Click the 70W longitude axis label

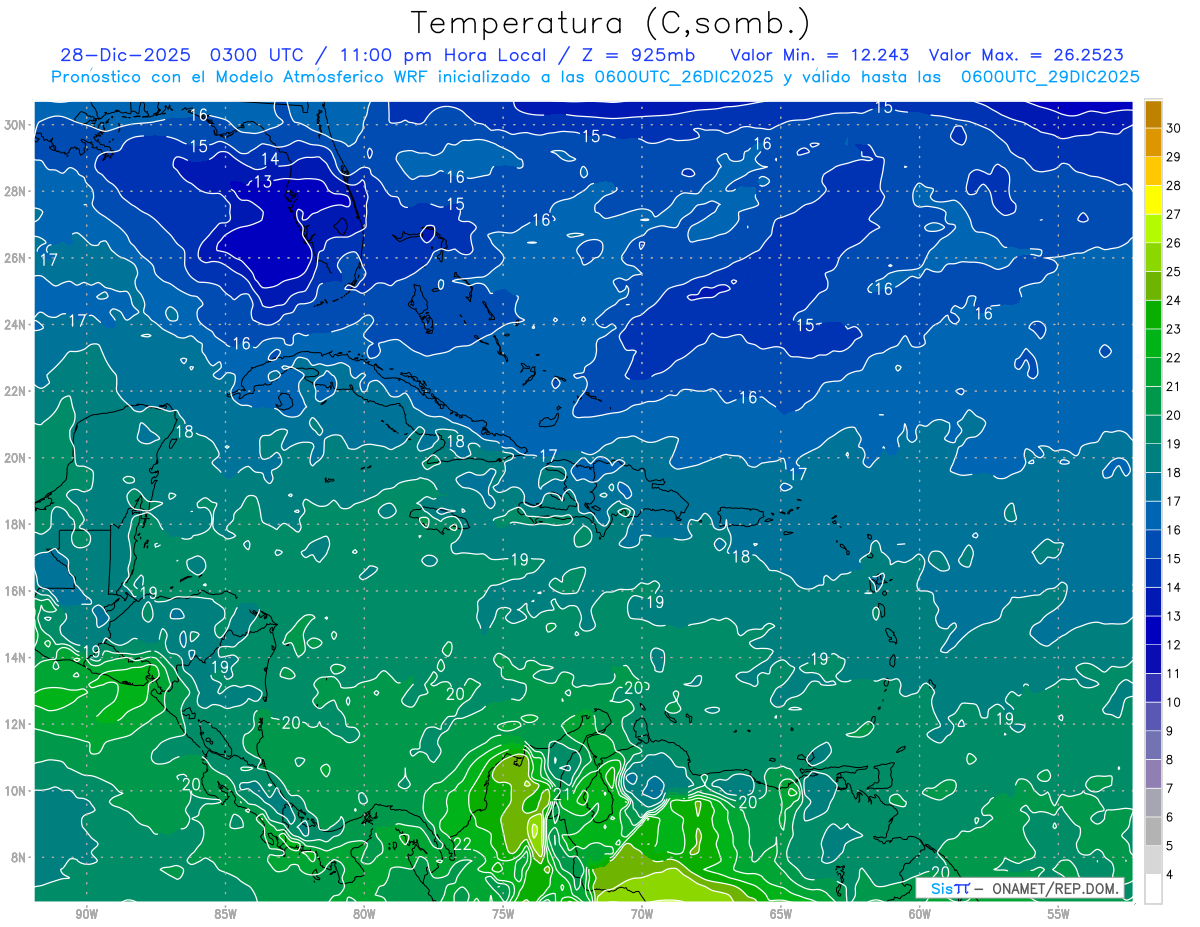[642, 914]
